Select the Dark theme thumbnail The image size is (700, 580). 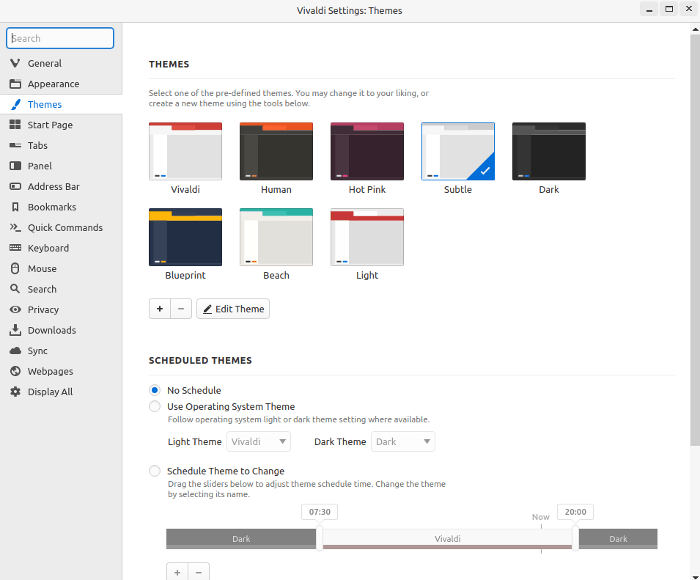coord(549,151)
